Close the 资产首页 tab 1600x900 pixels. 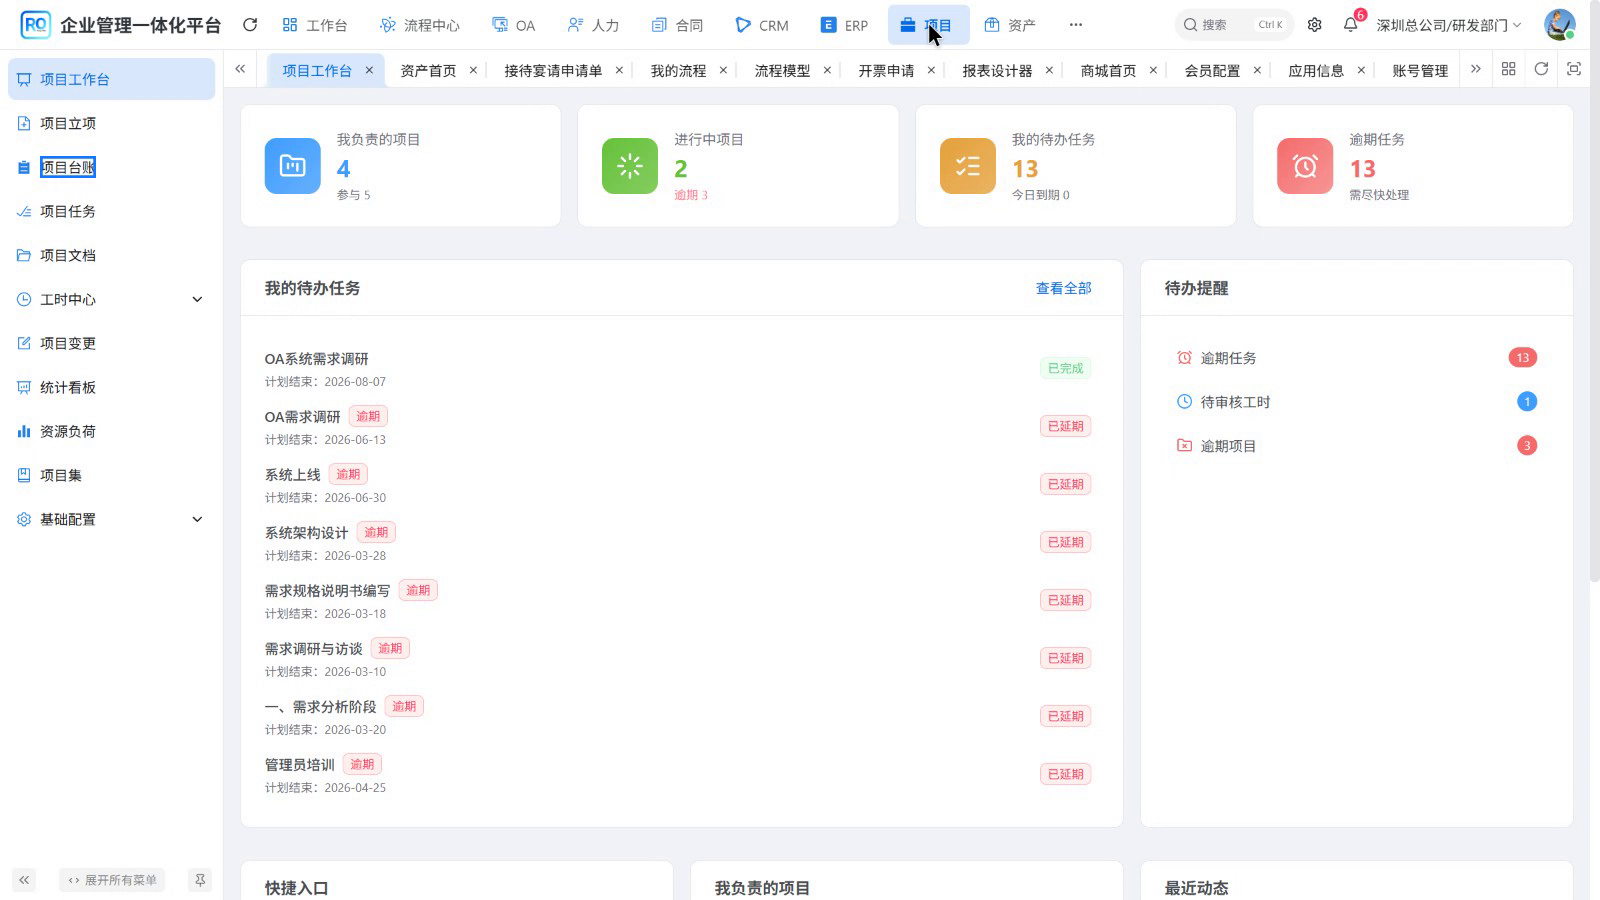point(473,70)
